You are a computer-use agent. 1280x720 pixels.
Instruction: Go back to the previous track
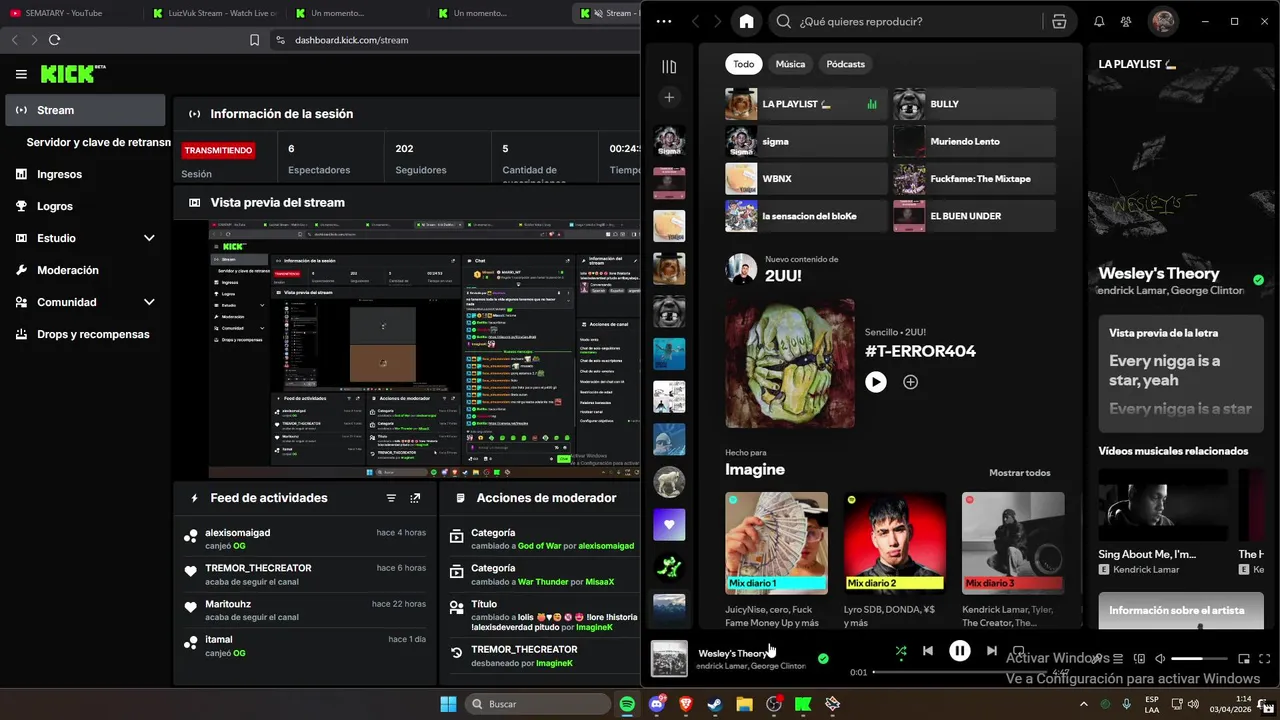coord(928,651)
